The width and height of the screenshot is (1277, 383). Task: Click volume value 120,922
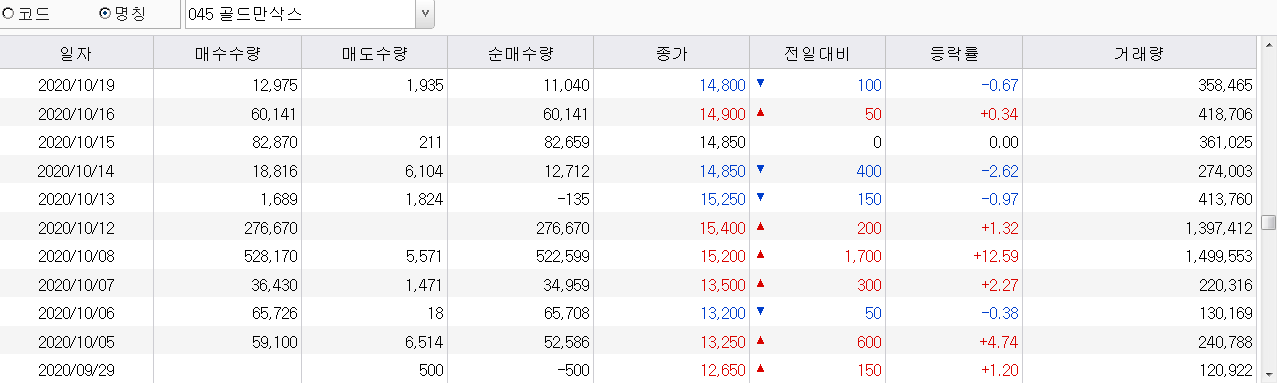tap(1225, 370)
